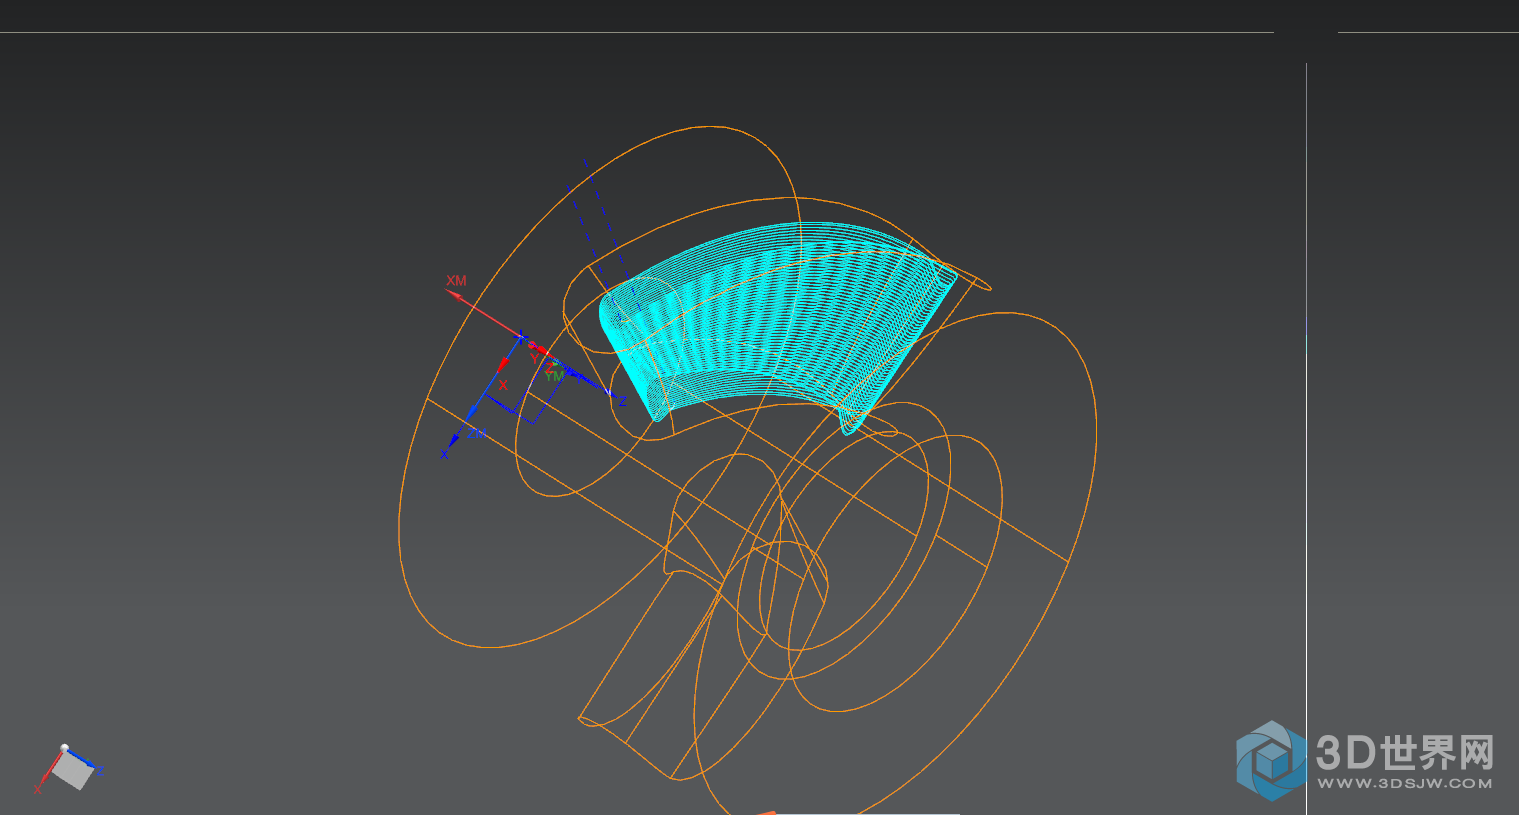Click the blue MCS origin cross marker

521,337
